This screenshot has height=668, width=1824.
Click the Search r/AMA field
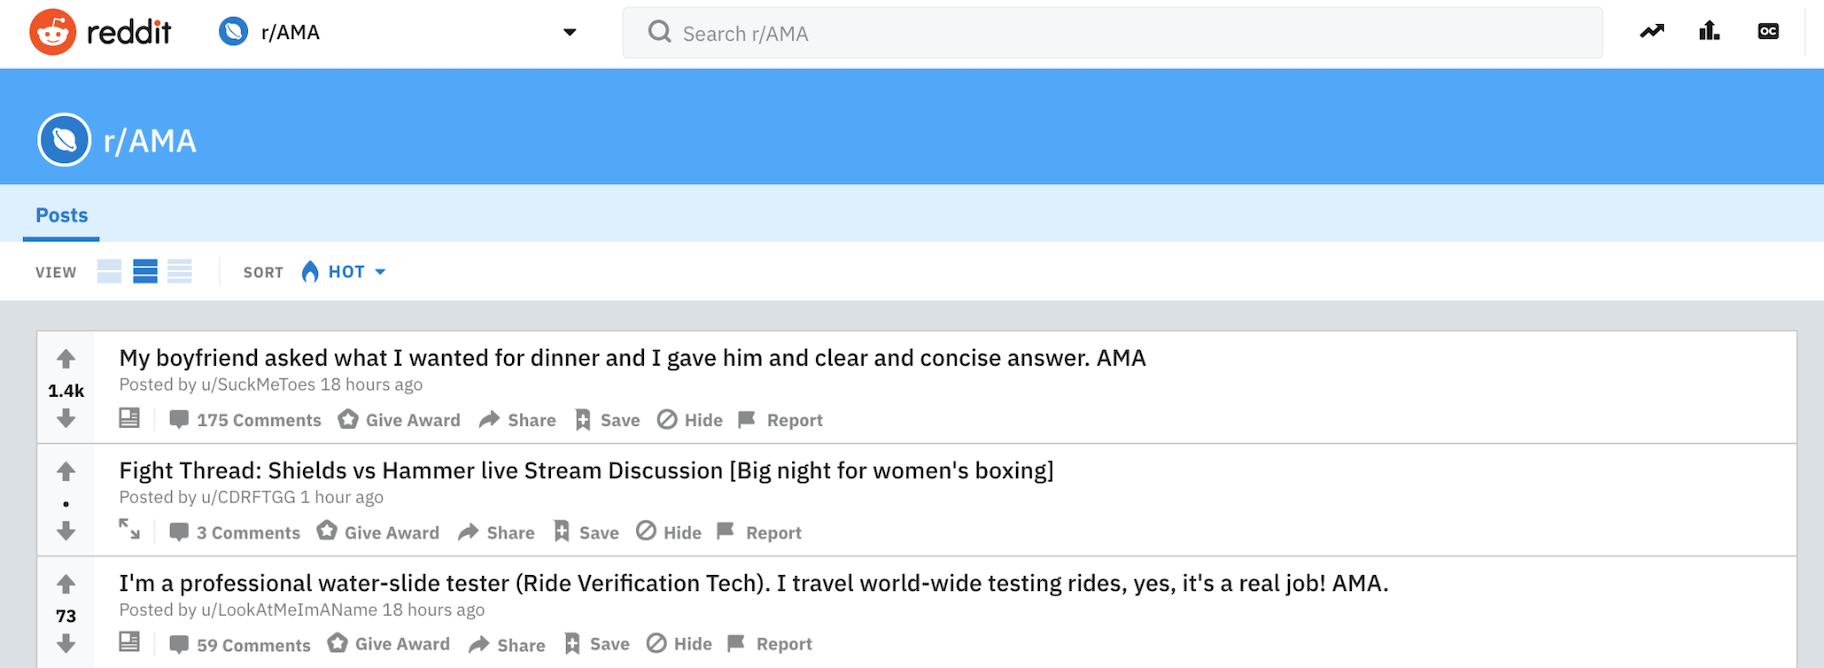1112,33
